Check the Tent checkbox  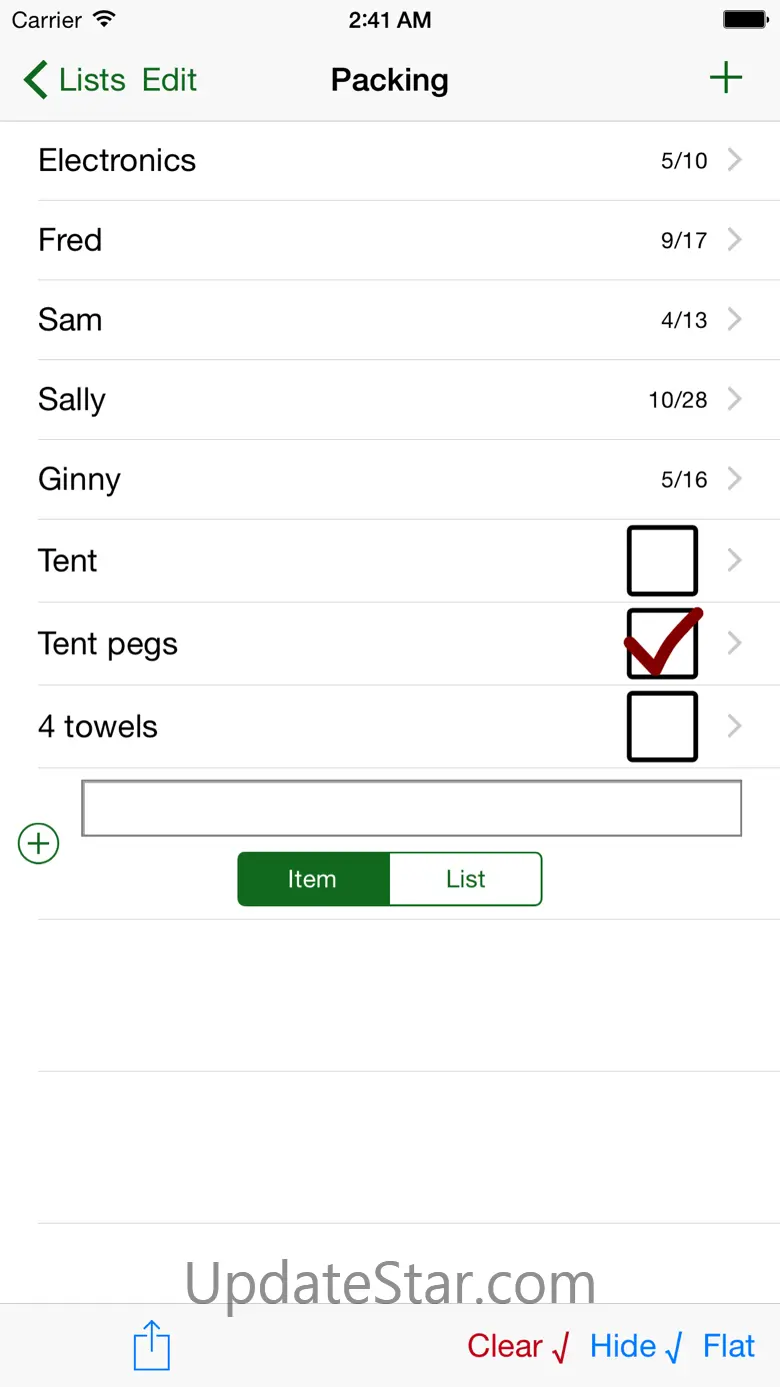662,561
